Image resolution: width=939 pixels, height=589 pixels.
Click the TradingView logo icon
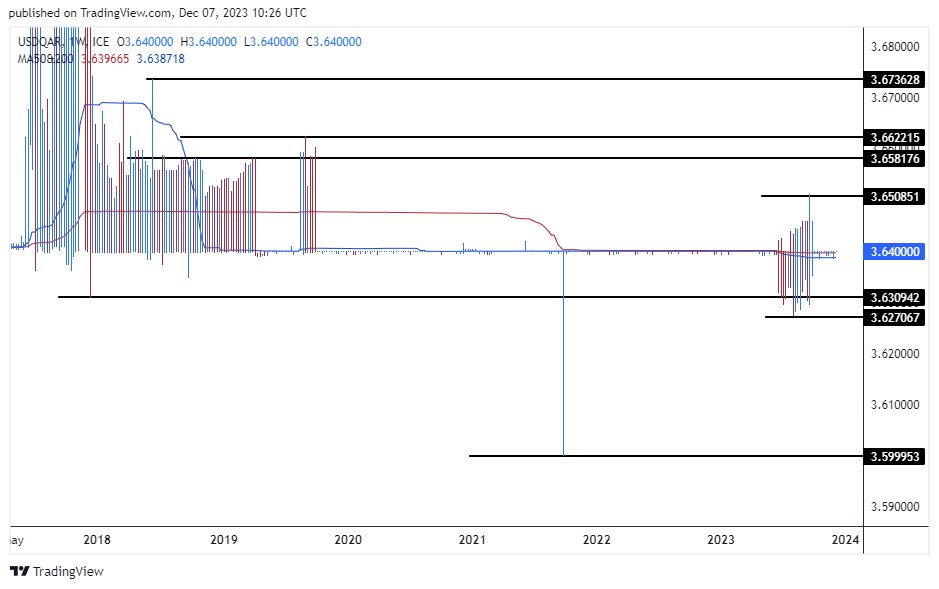tap(20, 571)
